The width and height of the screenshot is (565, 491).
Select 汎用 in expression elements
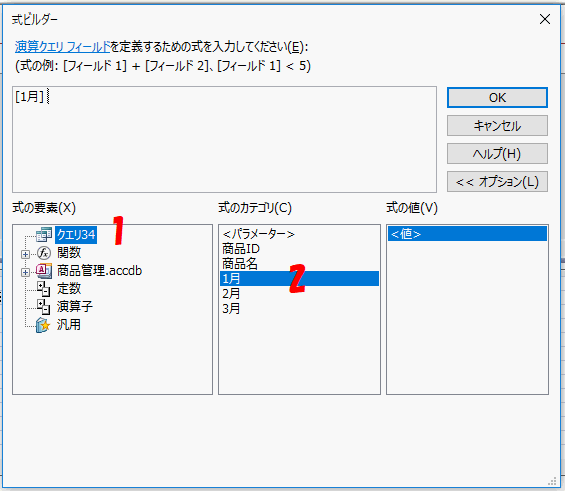point(69,325)
